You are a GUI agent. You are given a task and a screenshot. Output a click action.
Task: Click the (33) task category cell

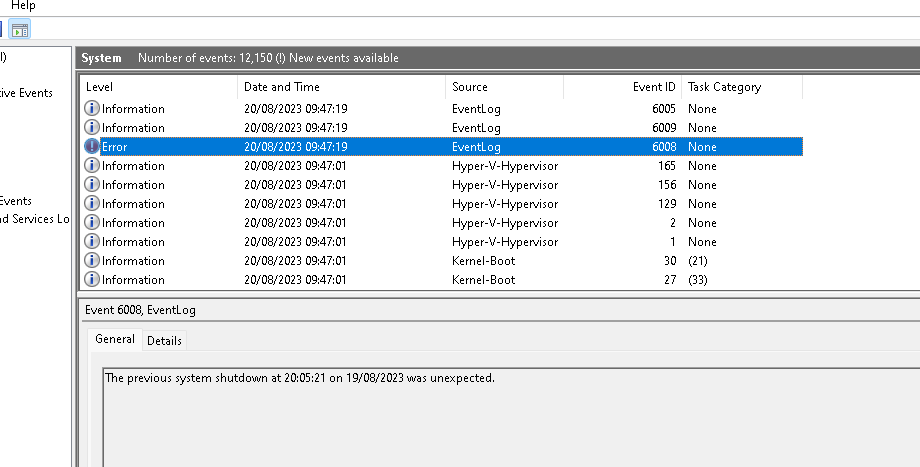point(698,279)
